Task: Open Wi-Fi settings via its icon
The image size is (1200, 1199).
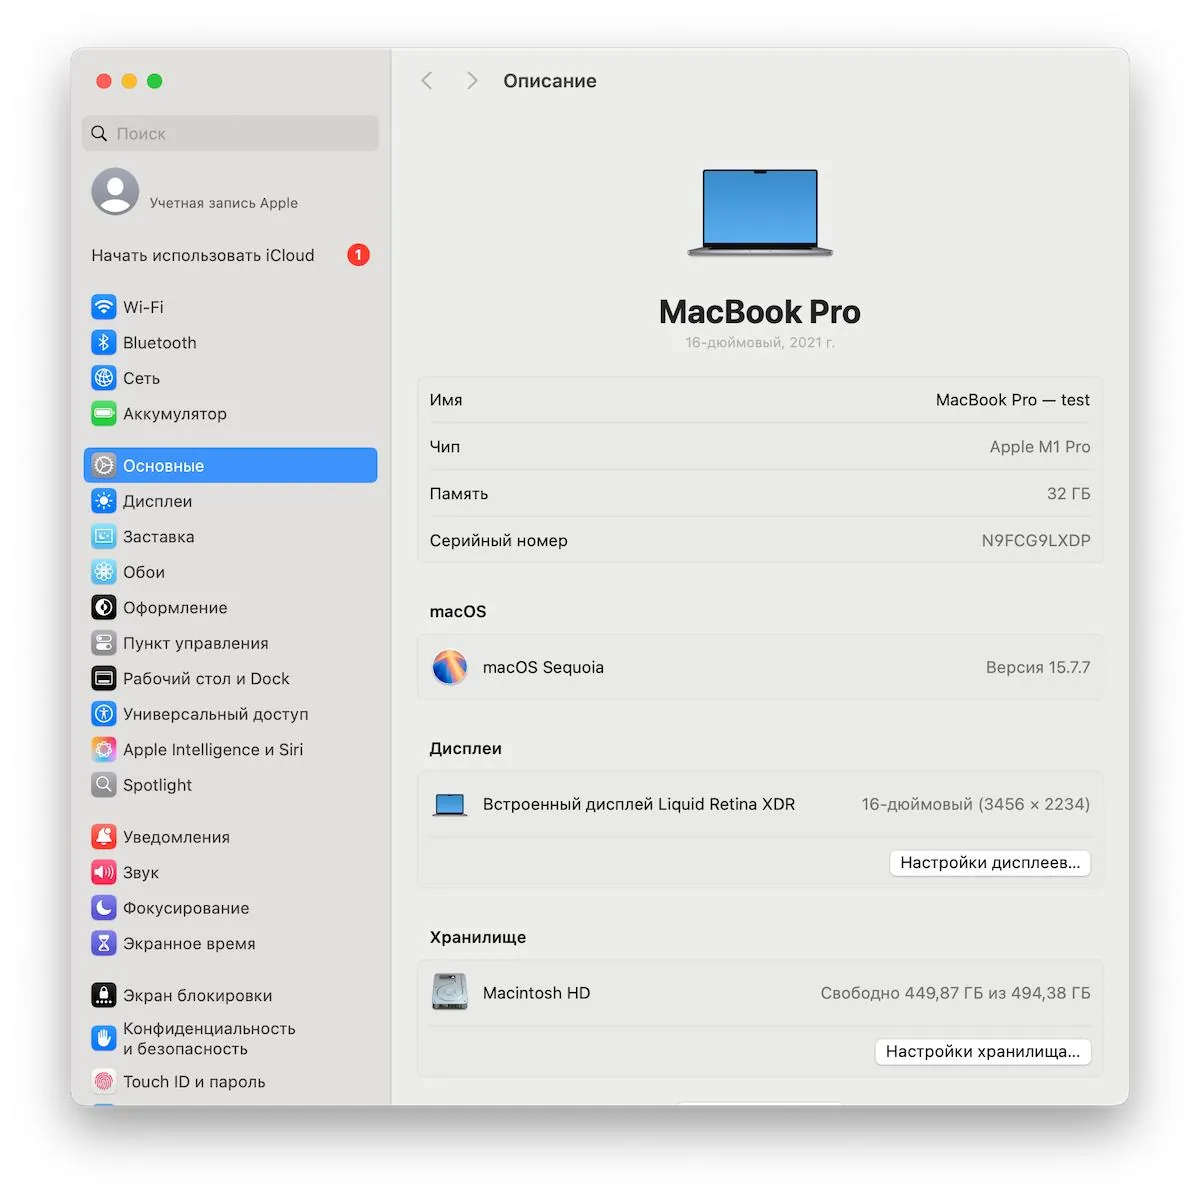Action: click(104, 307)
